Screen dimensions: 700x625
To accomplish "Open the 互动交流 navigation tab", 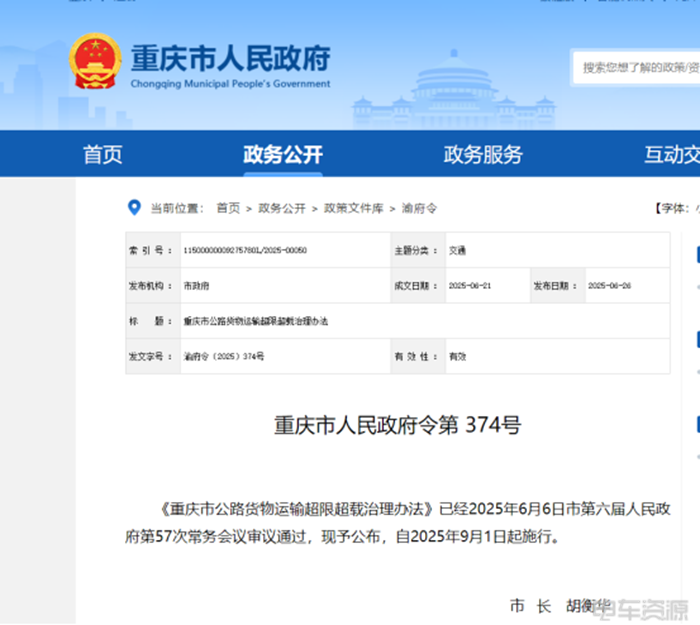I will point(672,154).
